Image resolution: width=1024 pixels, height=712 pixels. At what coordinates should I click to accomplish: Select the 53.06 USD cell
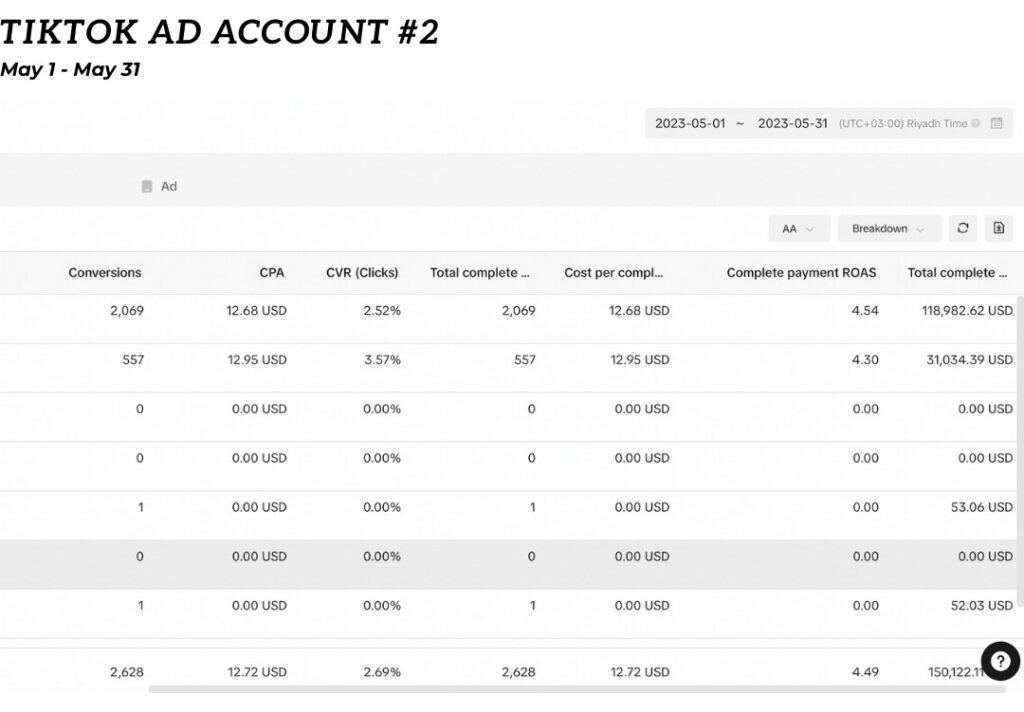tap(982, 508)
